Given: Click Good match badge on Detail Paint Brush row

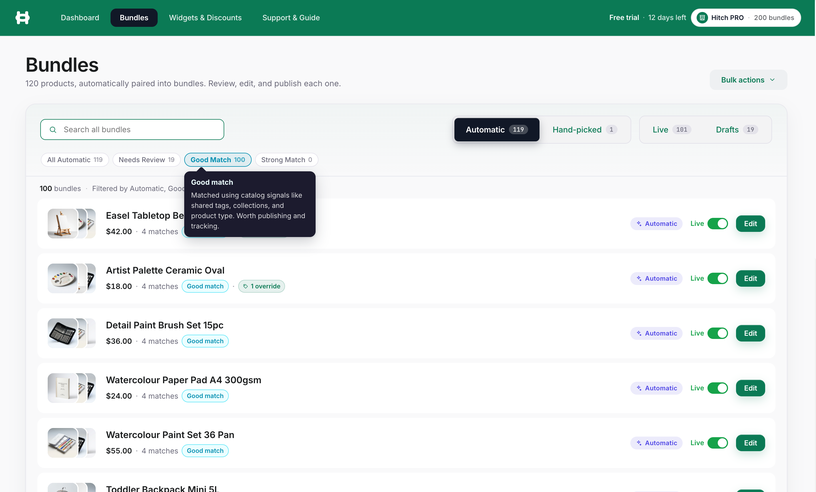Looking at the screenshot, I should pyautogui.click(x=205, y=341).
